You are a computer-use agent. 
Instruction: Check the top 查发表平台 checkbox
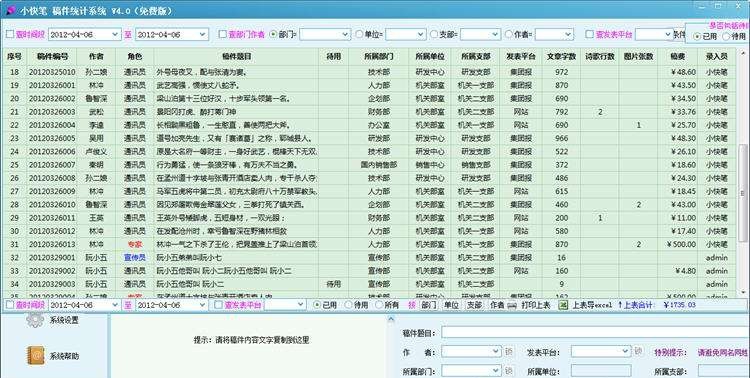tap(590, 34)
